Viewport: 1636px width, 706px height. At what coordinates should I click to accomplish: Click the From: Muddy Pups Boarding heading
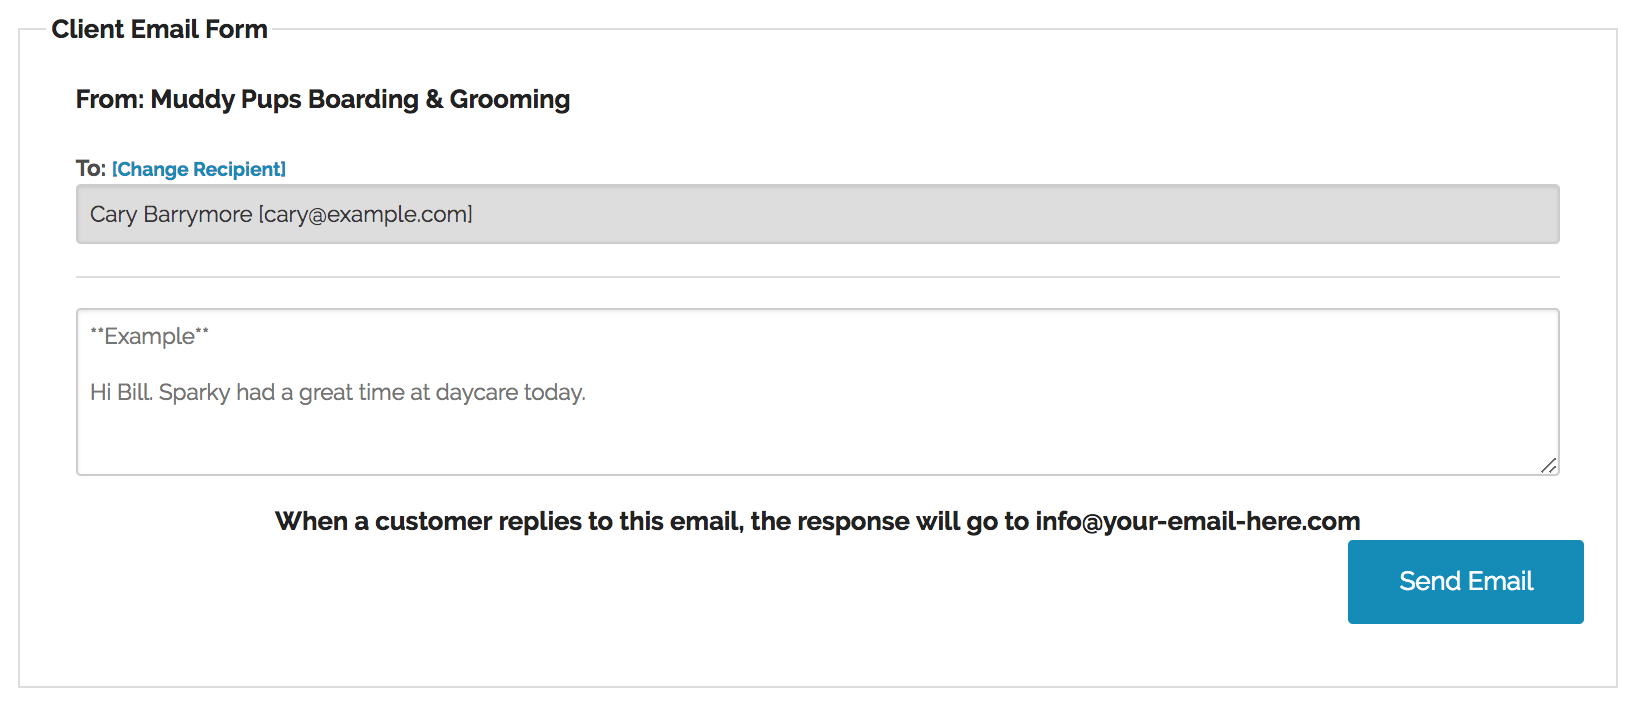[323, 99]
